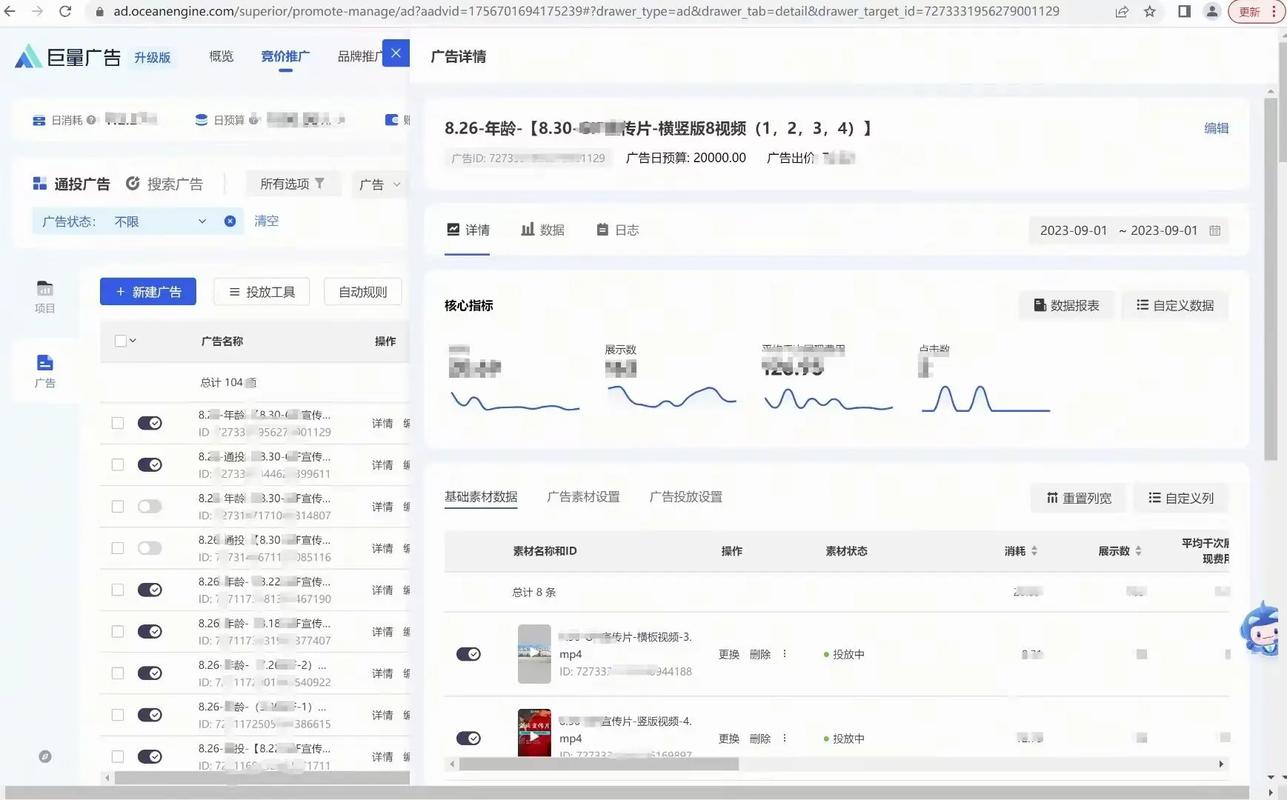Click the ad list horizontal scrollbar
The image size is (1287, 800).
262,777
